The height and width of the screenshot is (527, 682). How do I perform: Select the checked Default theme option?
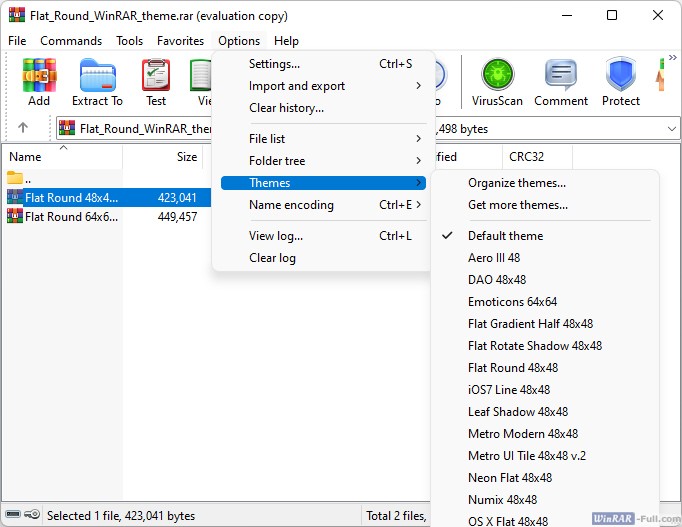coord(505,236)
